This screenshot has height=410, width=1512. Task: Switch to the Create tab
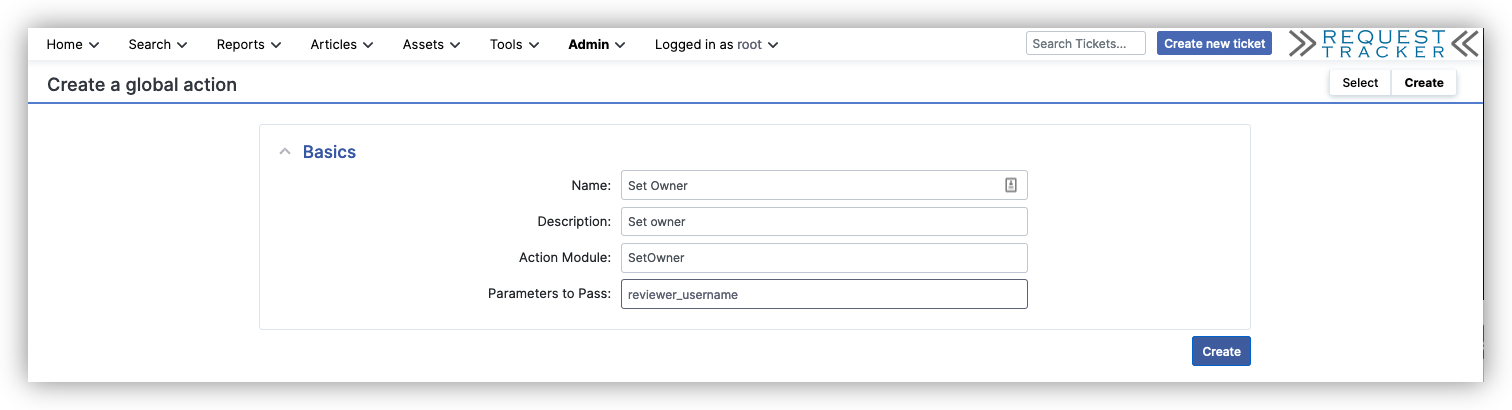(1423, 83)
